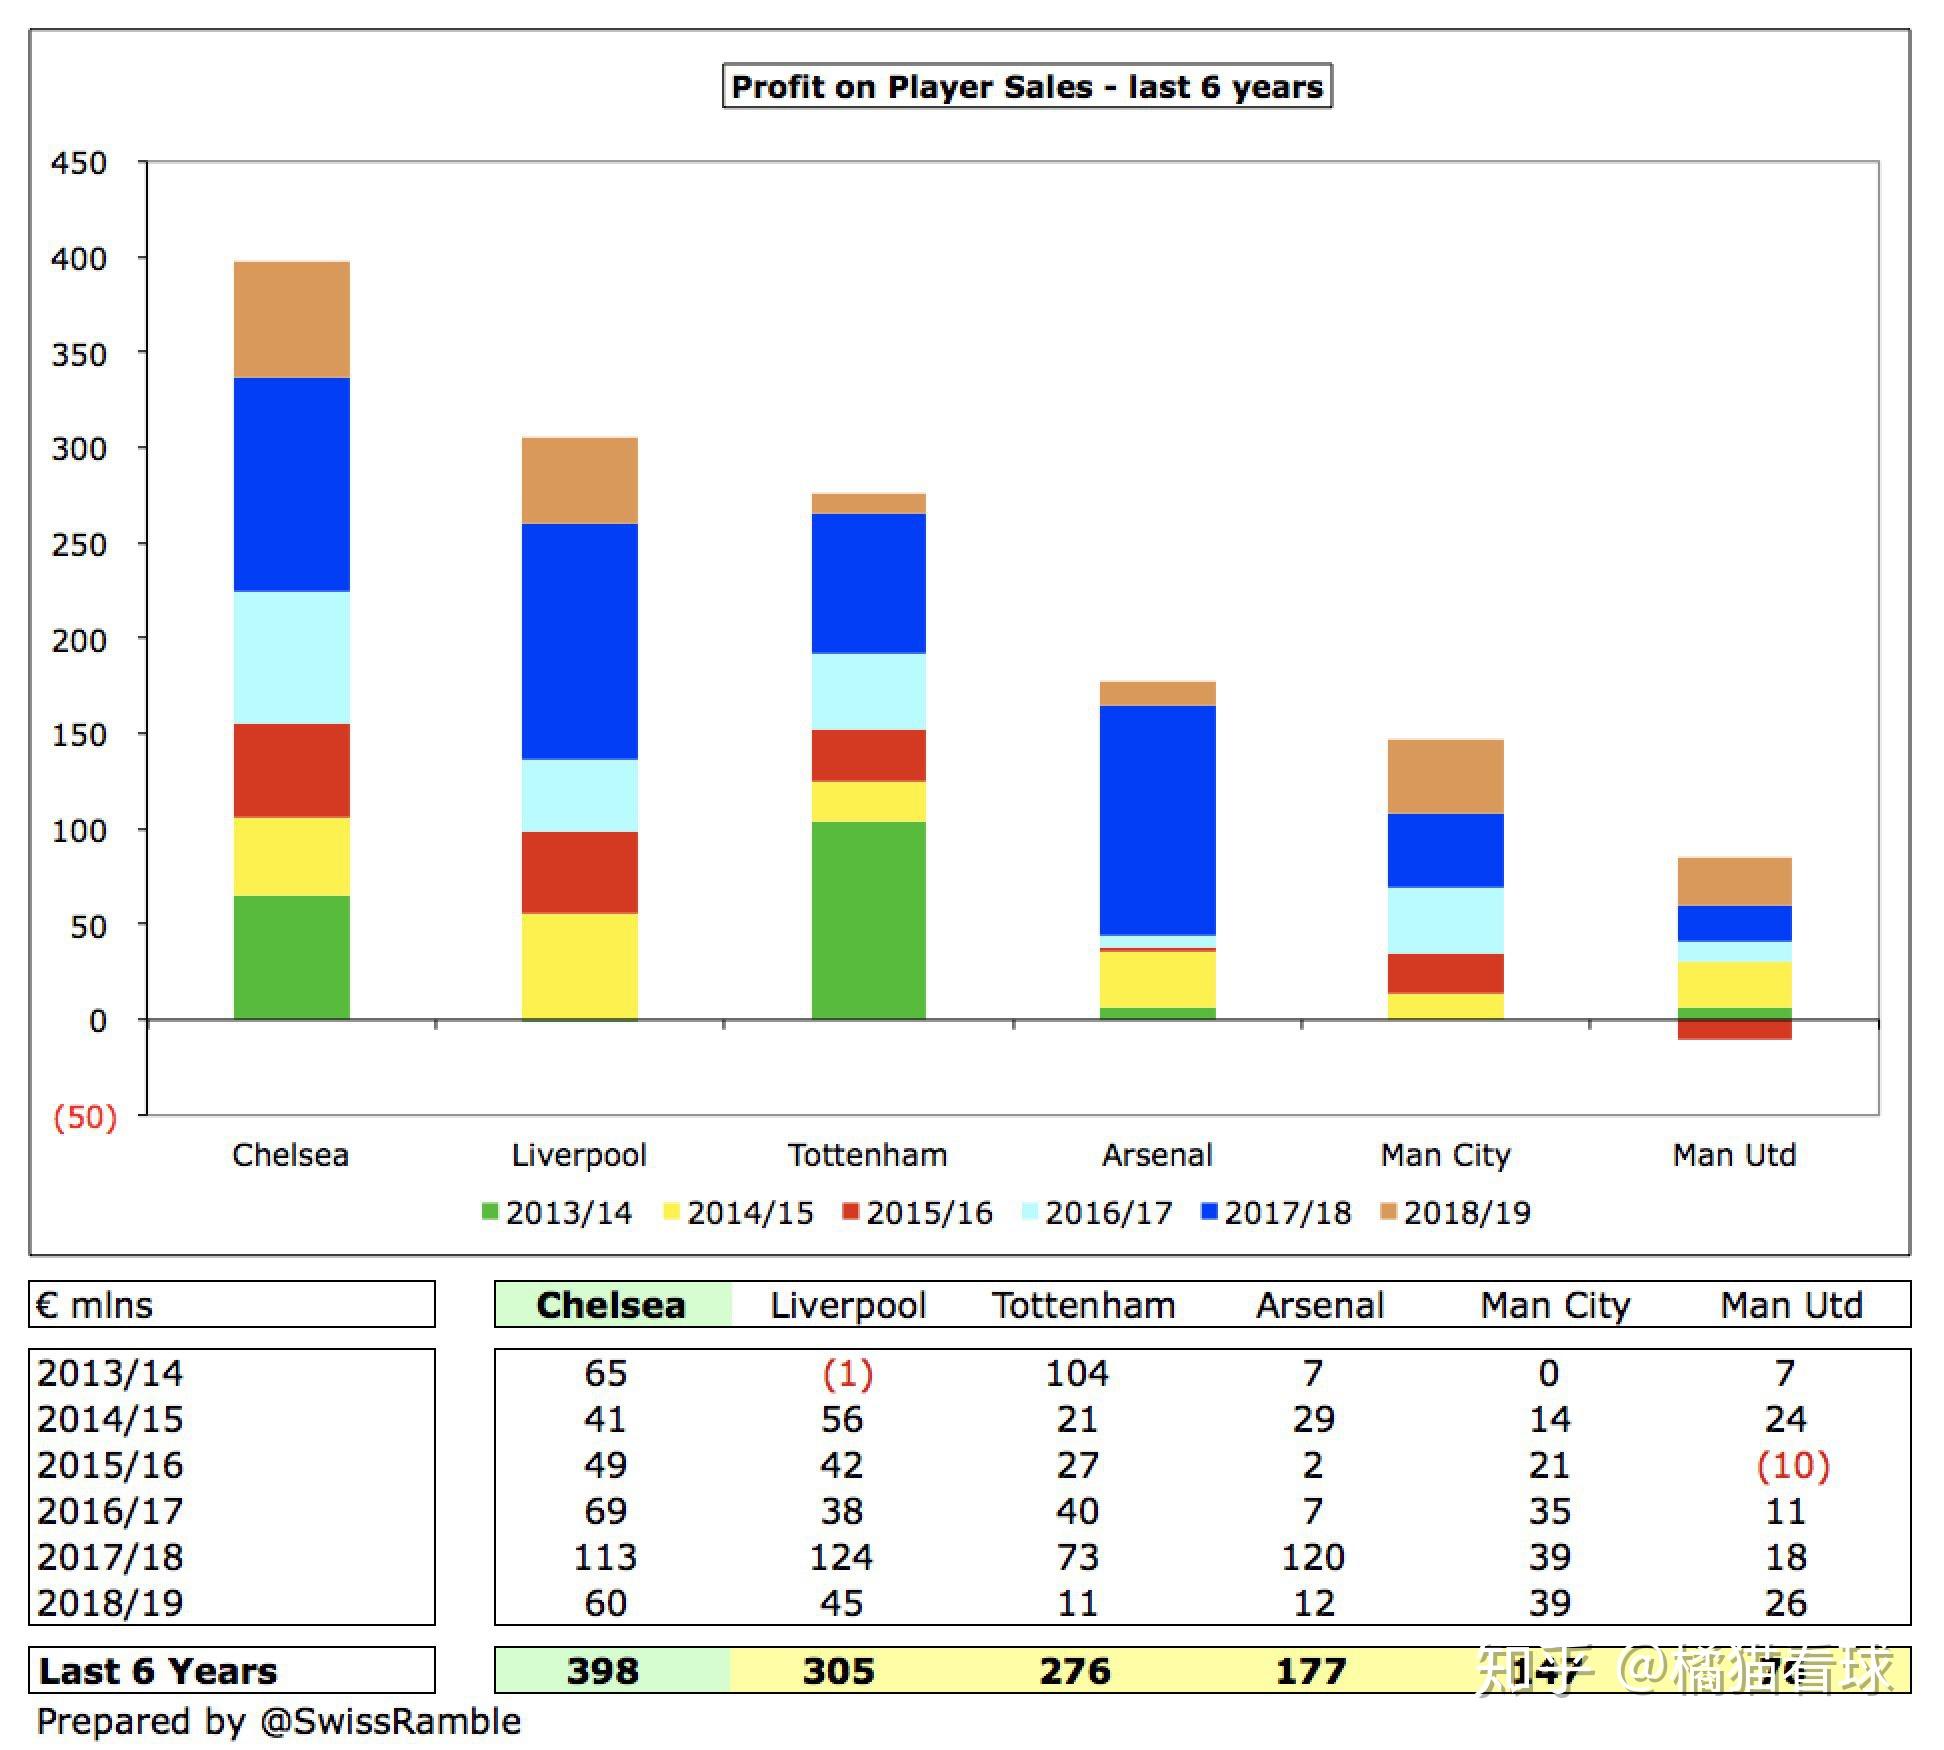Click the 2016/17 light blue legend swatch

(1030, 1212)
